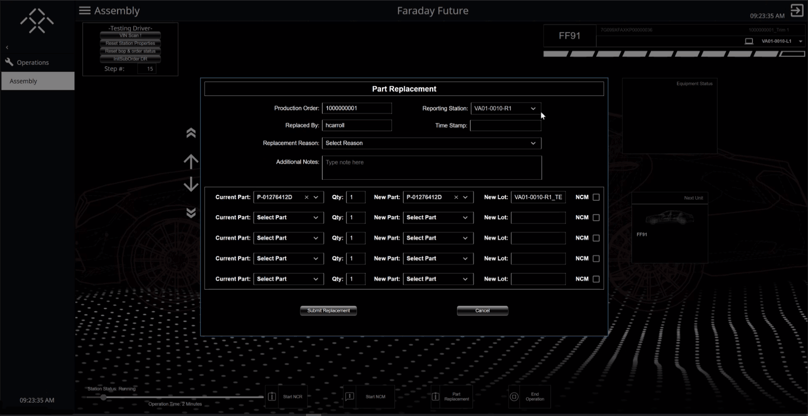Click New Lot field containing VA01-0010-R1_TE
The image size is (808, 416).
(538, 197)
